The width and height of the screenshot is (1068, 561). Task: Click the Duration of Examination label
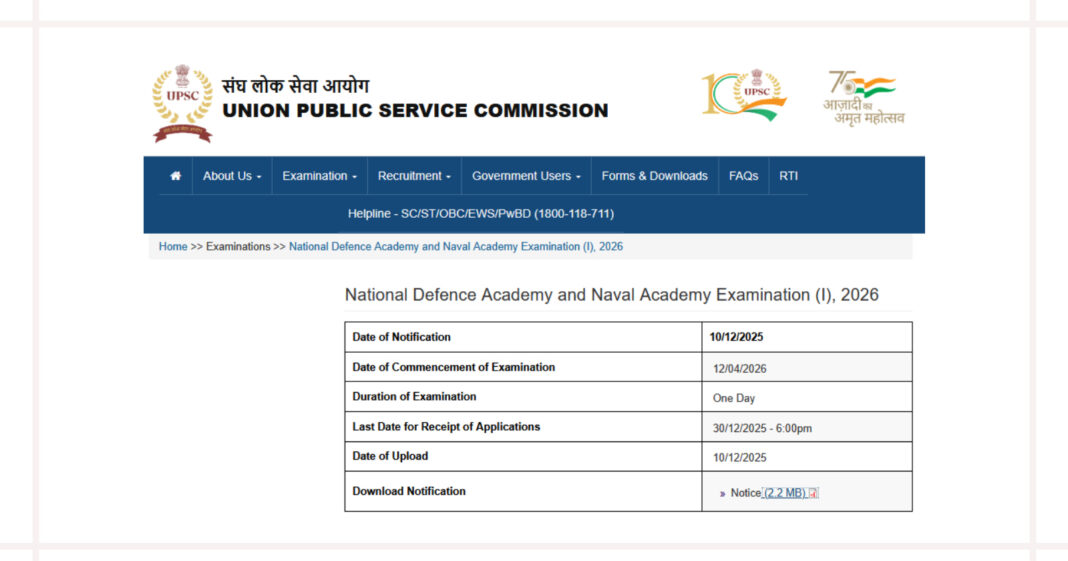tap(414, 396)
